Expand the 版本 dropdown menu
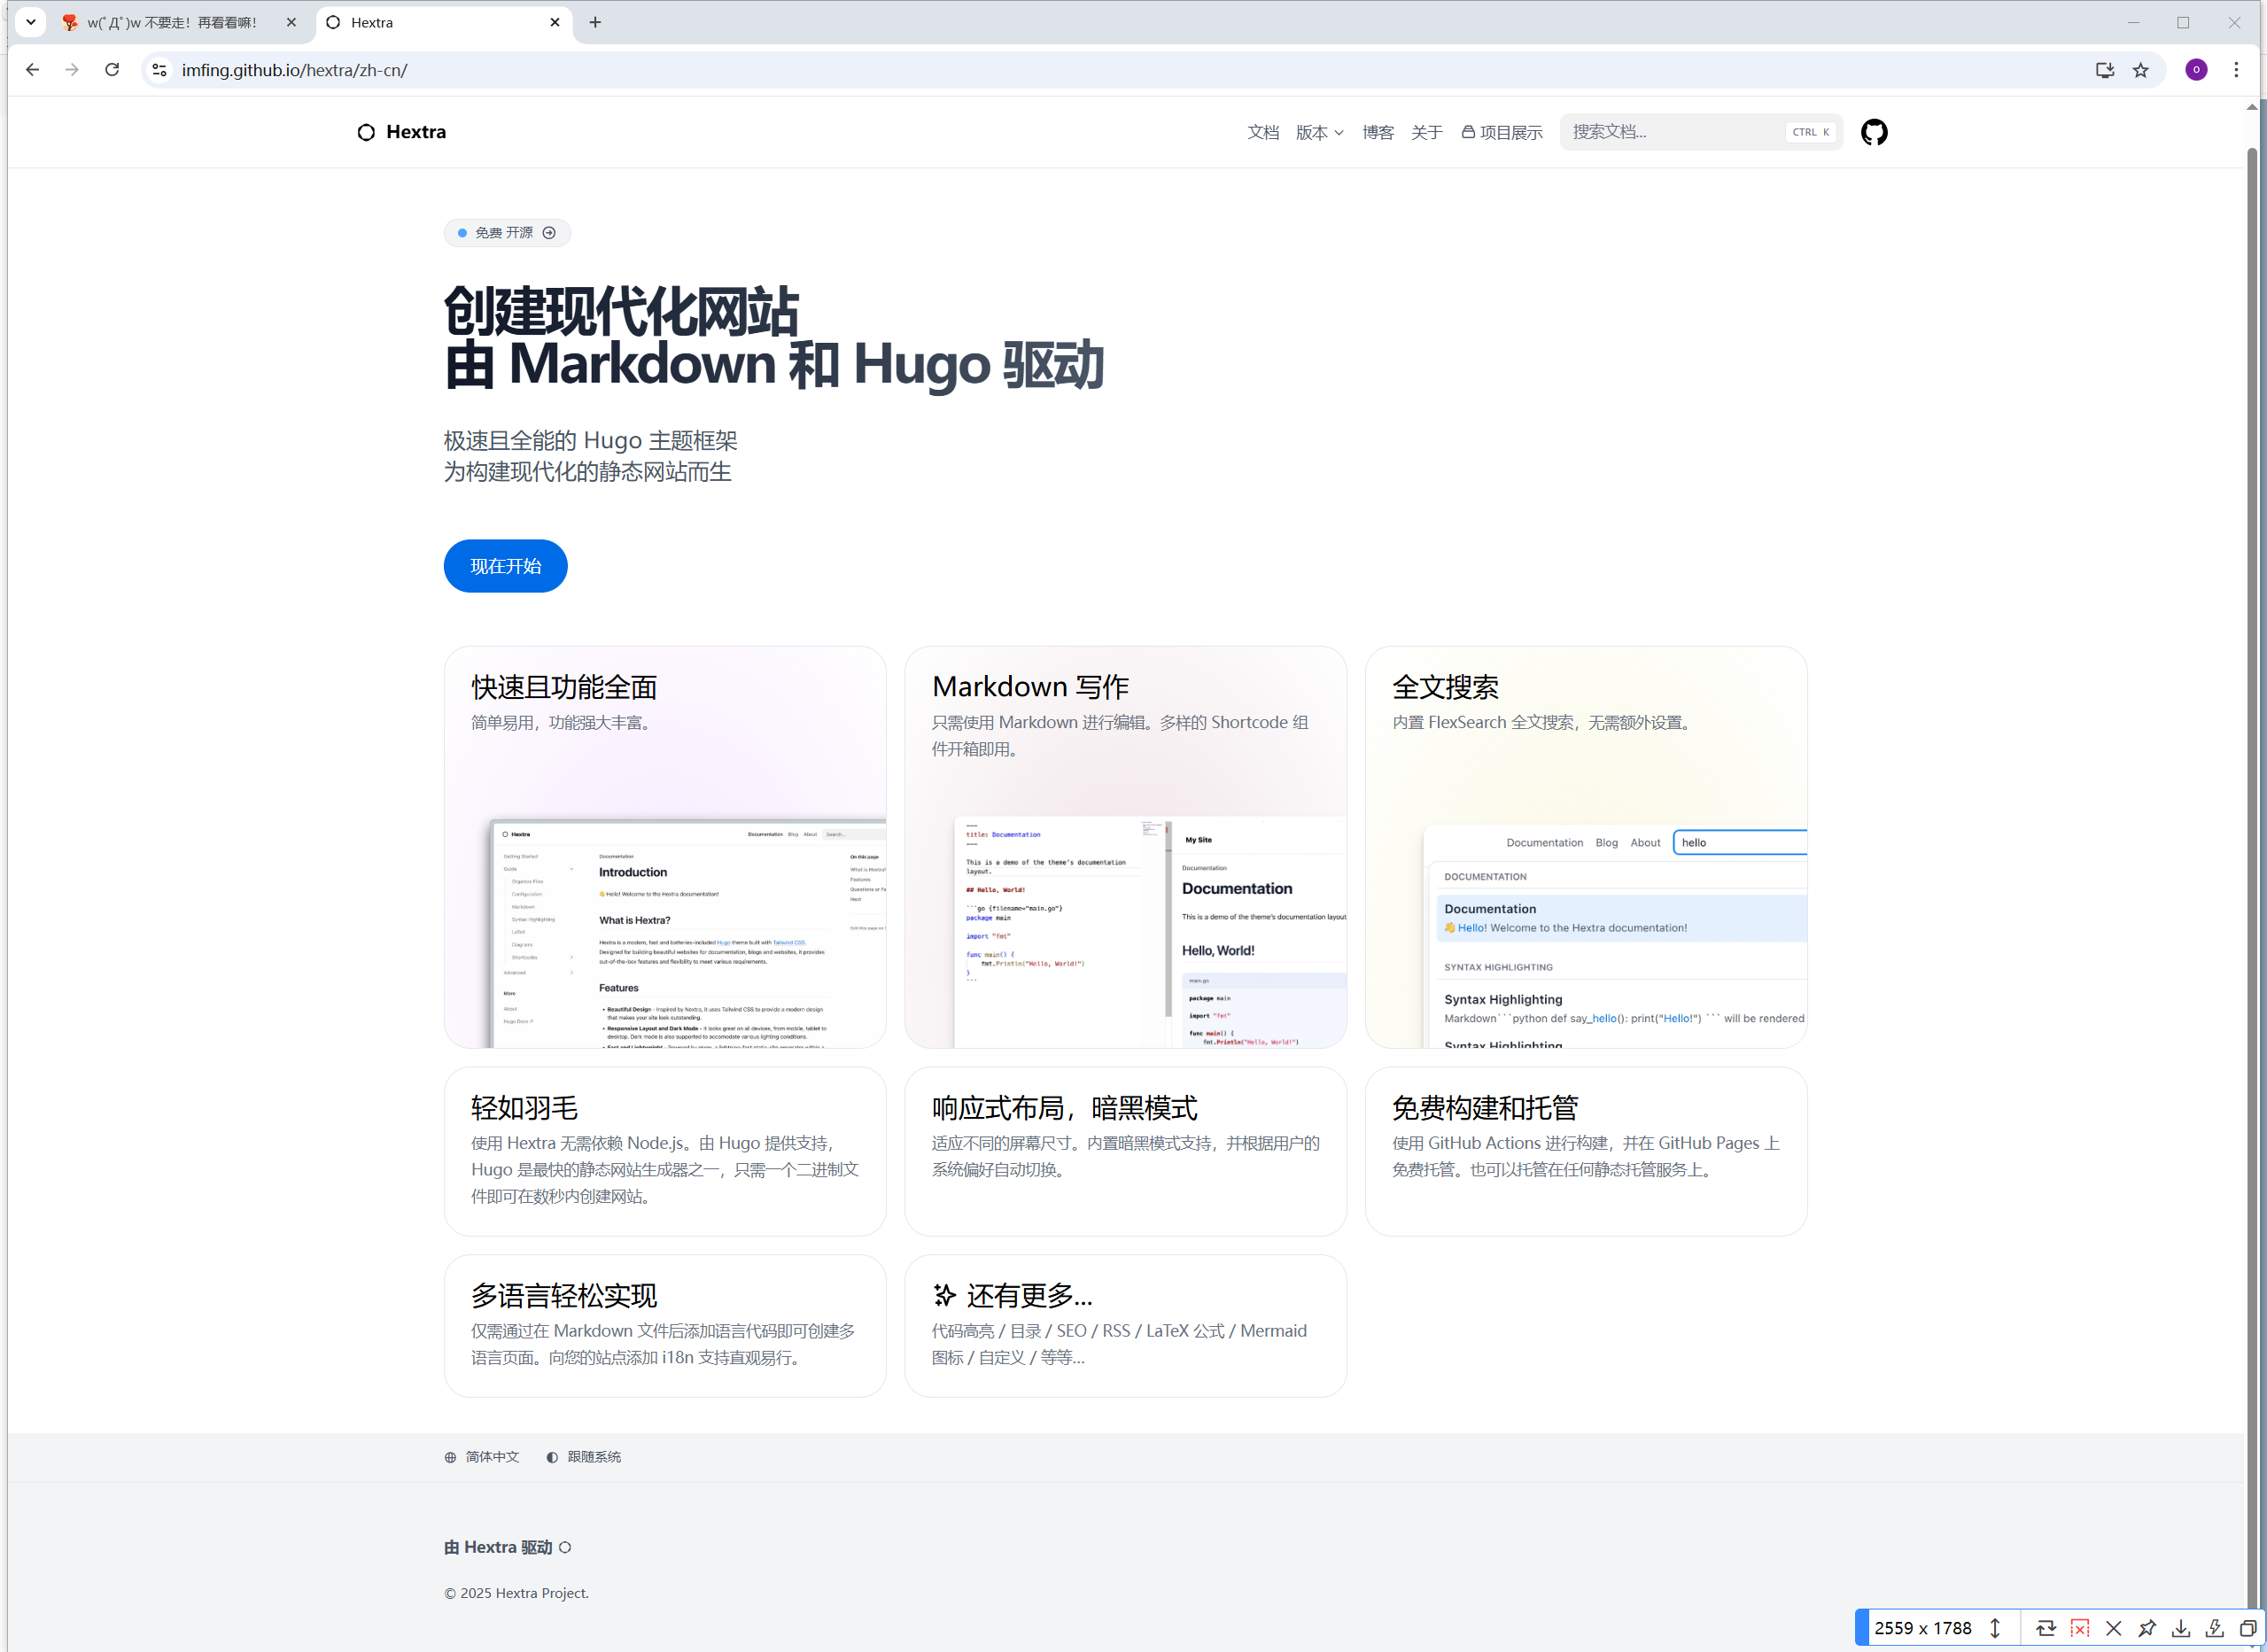This screenshot has width=2267, height=1652. click(x=1319, y=132)
